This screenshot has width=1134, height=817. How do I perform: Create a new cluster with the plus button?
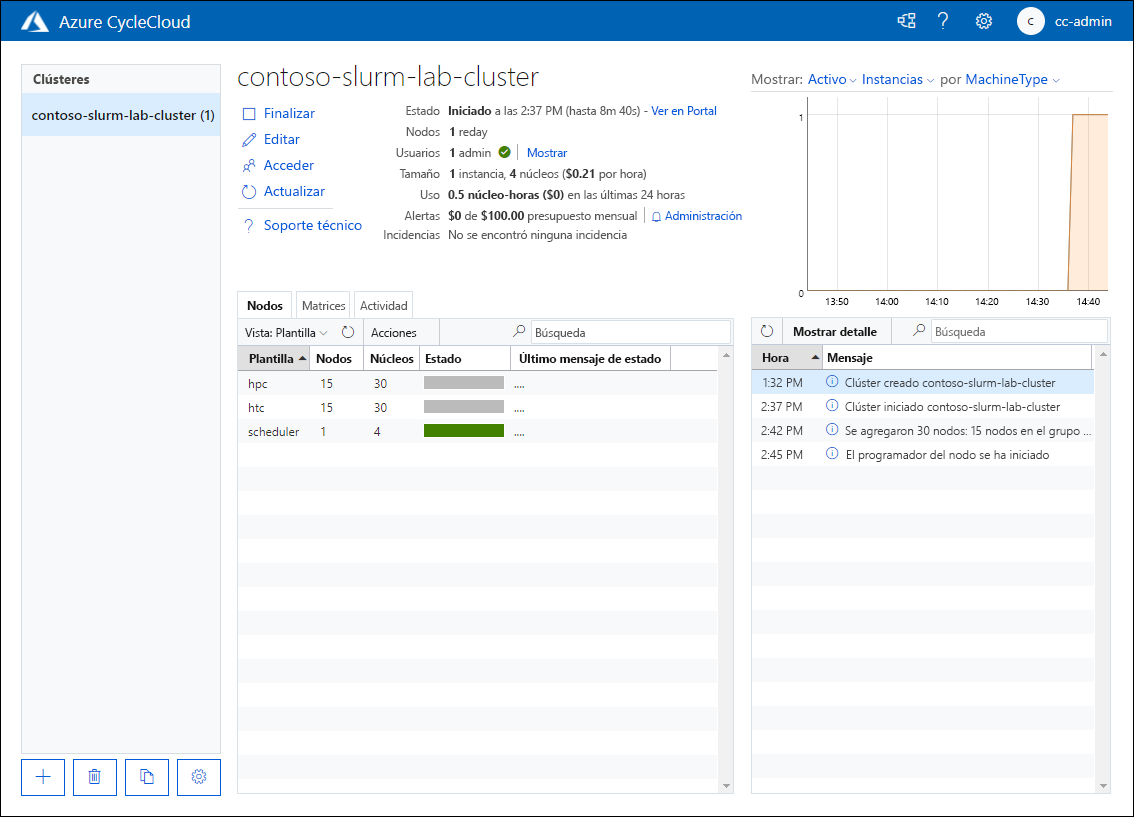click(x=42, y=777)
